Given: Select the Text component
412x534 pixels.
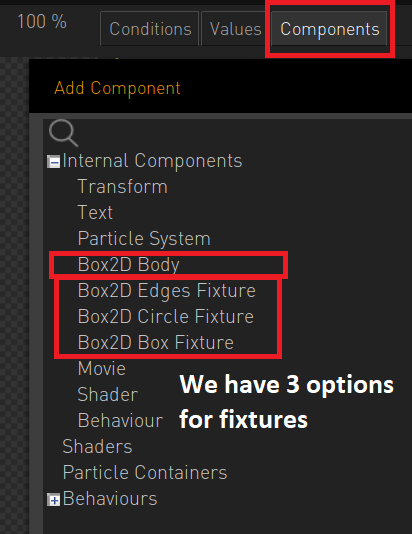Looking at the screenshot, I should click(95, 213).
